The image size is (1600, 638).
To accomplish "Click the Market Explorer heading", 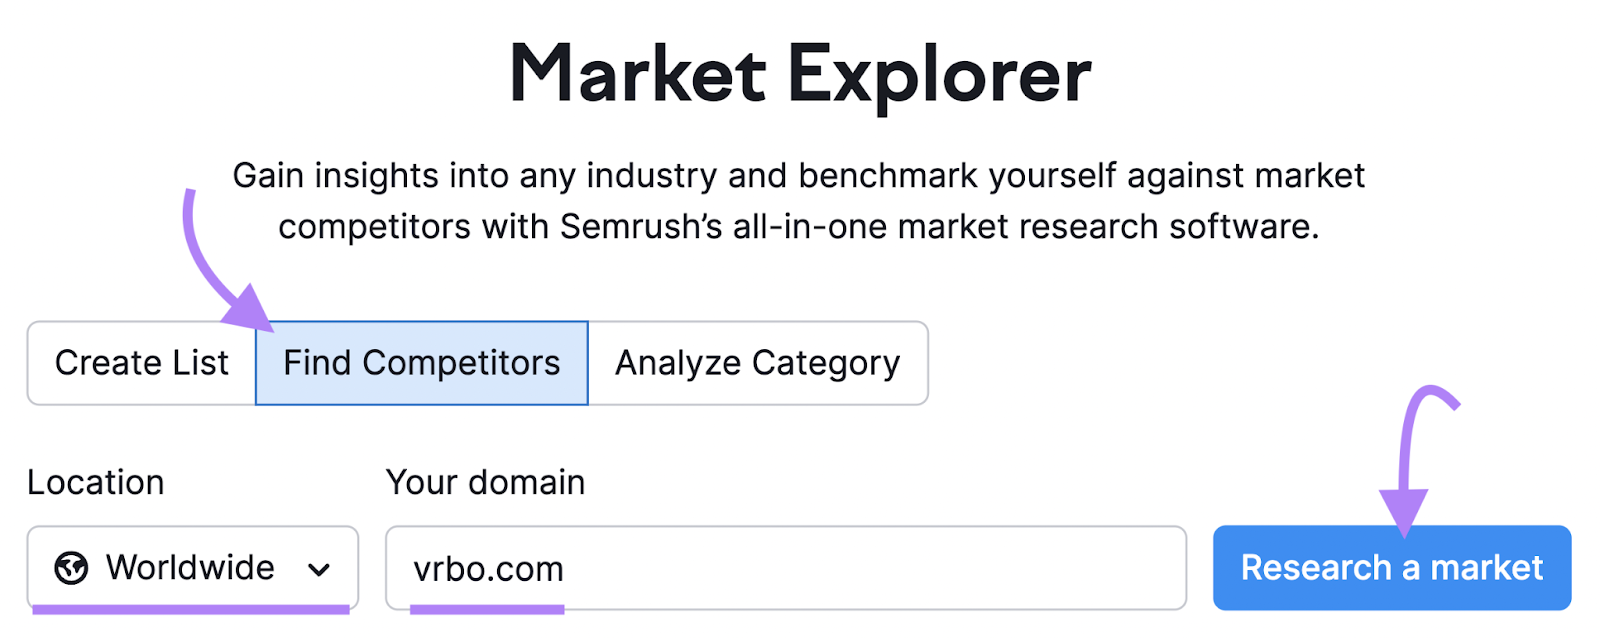I will coord(800,75).
